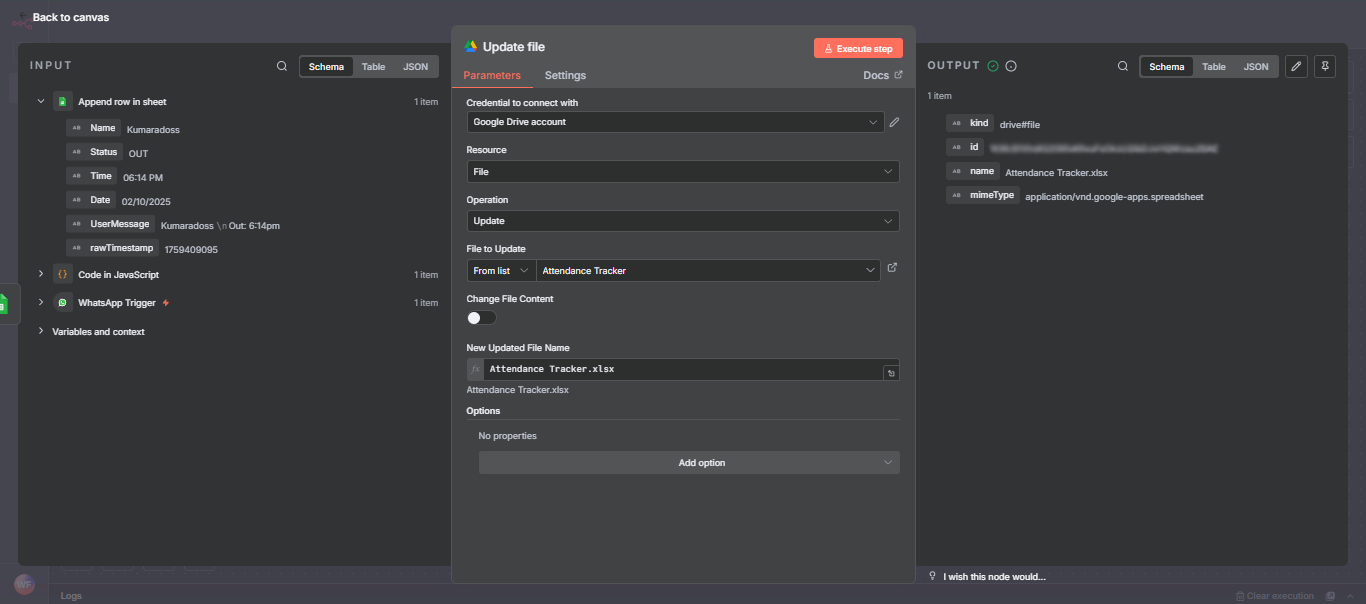
Task: Switch OUTPUT view to Table
Action: tap(1213, 66)
